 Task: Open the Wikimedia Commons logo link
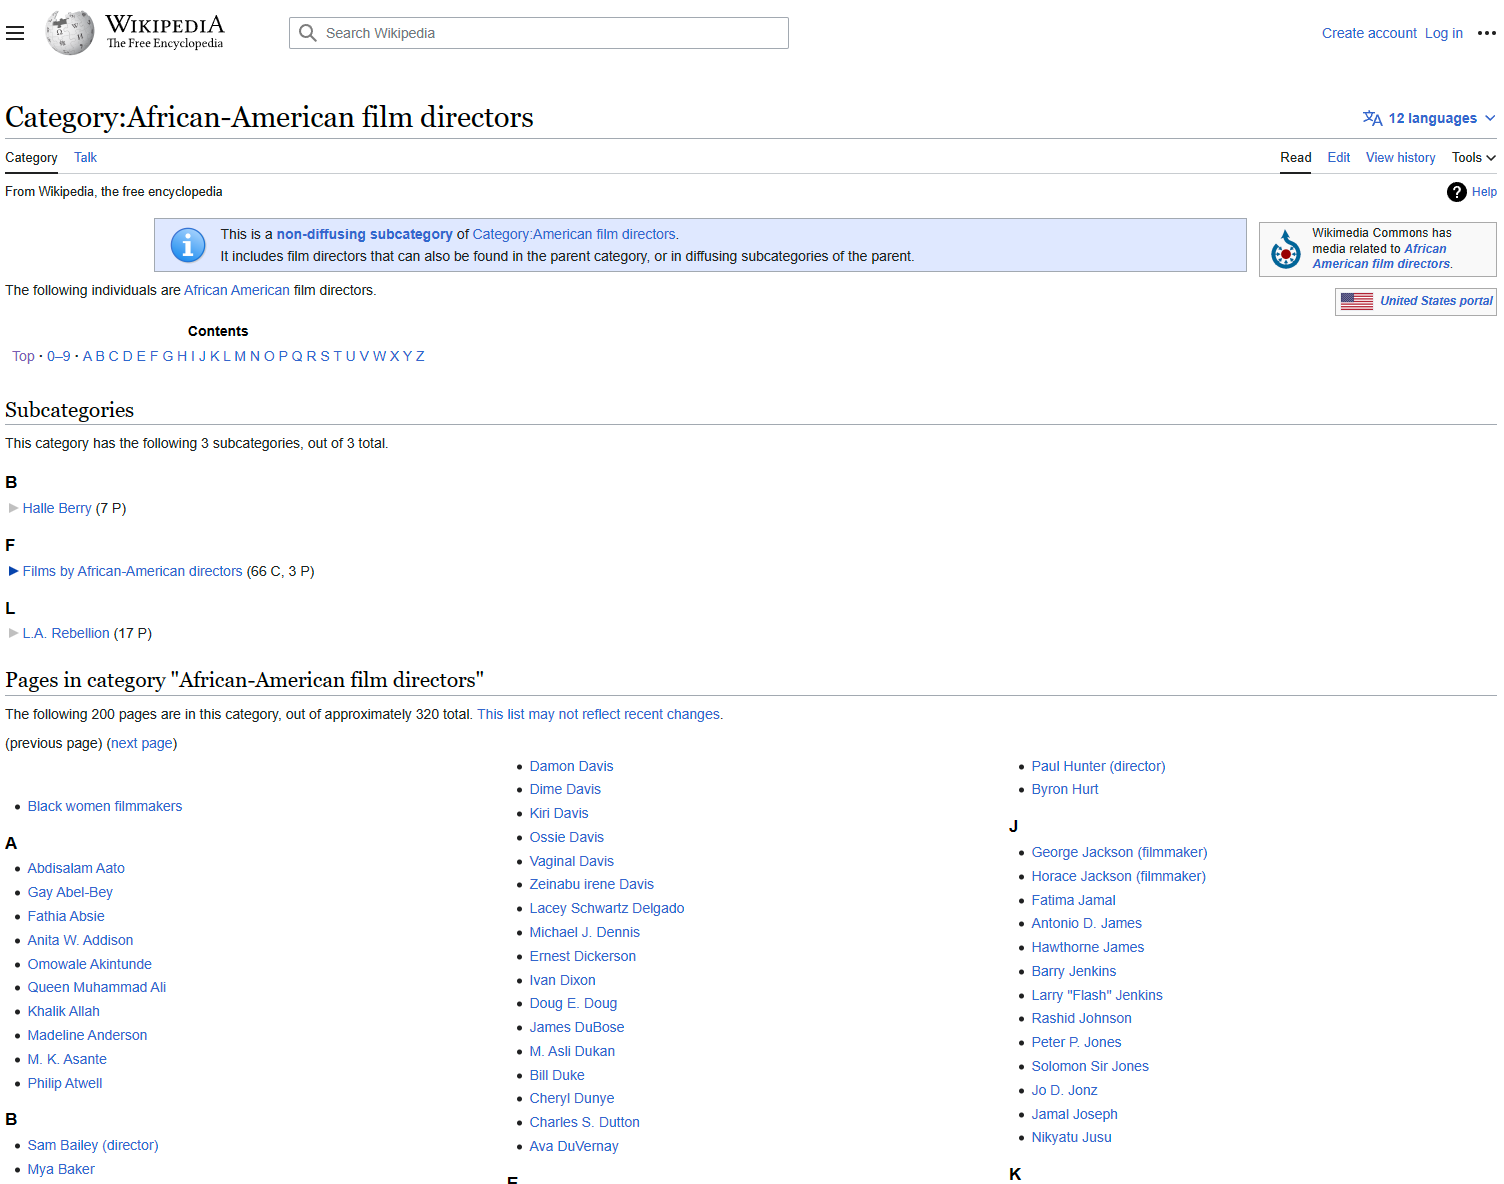(x=1285, y=248)
